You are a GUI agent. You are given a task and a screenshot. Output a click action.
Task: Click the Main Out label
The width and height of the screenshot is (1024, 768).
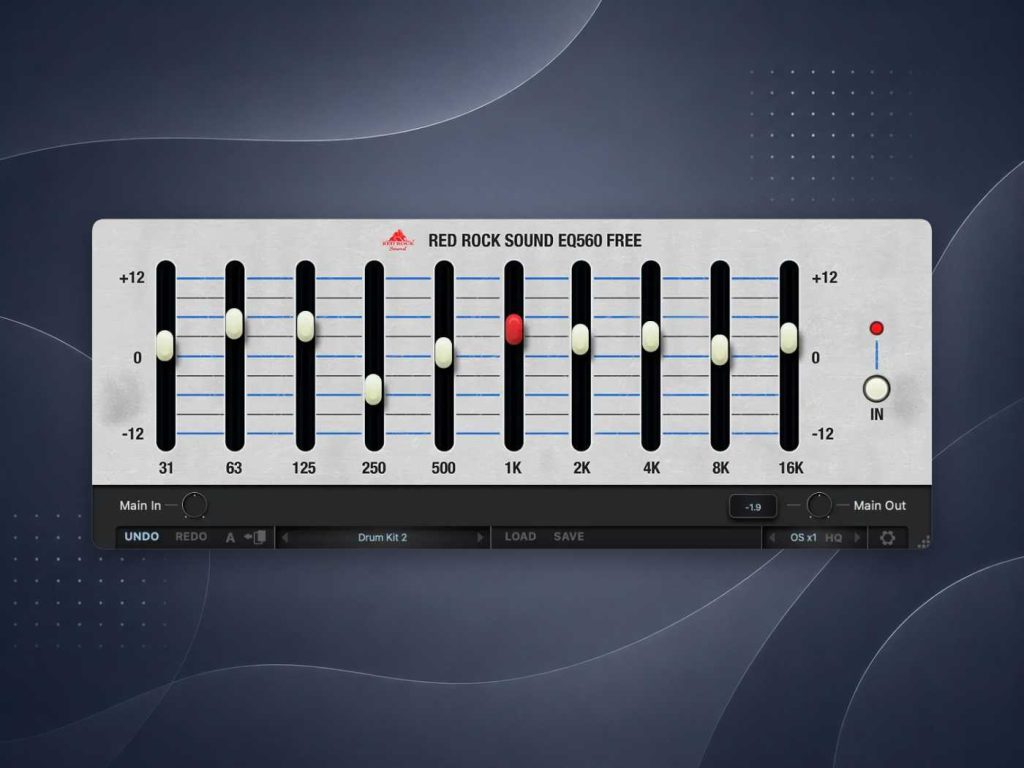(880, 505)
